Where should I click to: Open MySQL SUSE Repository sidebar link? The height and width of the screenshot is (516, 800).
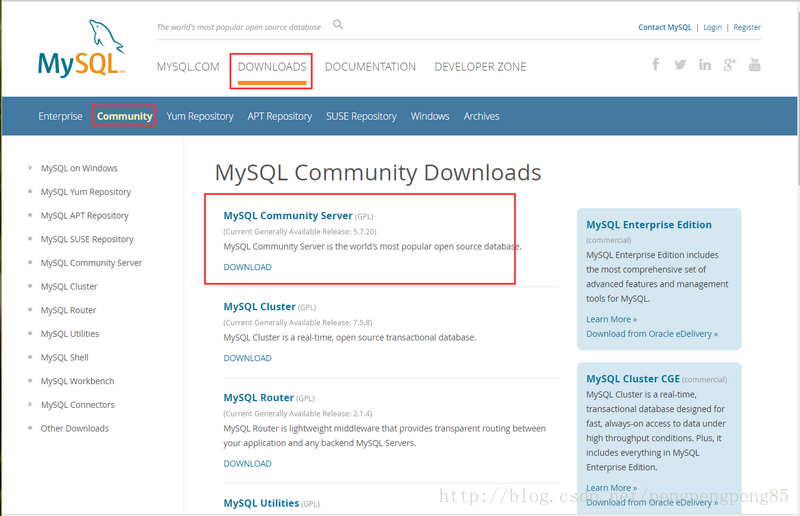[87, 239]
